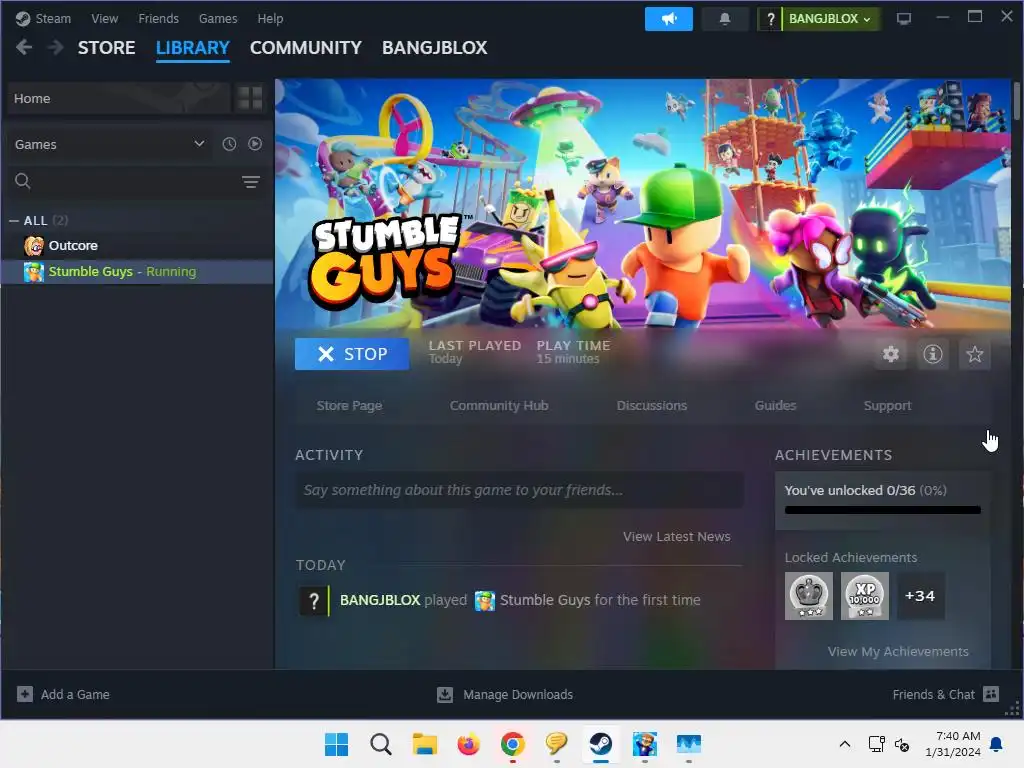Show hidden system tray icons chevron
The height and width of the screenshot is (768, 1024).
click(x=844, y=744)
